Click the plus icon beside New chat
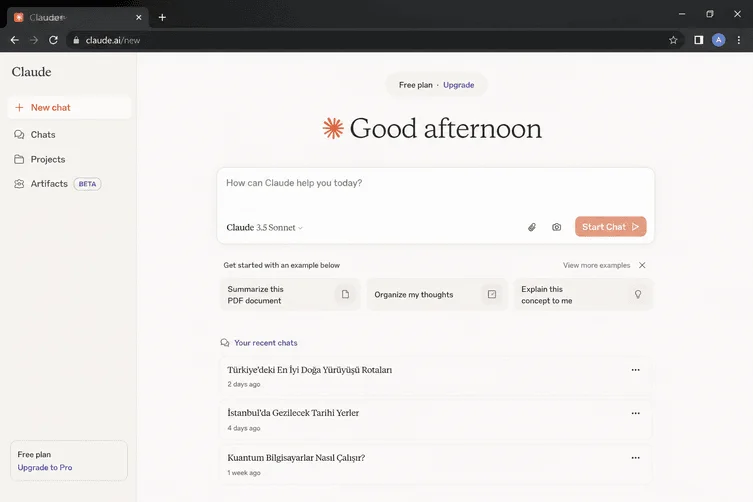 pos(19,107)
